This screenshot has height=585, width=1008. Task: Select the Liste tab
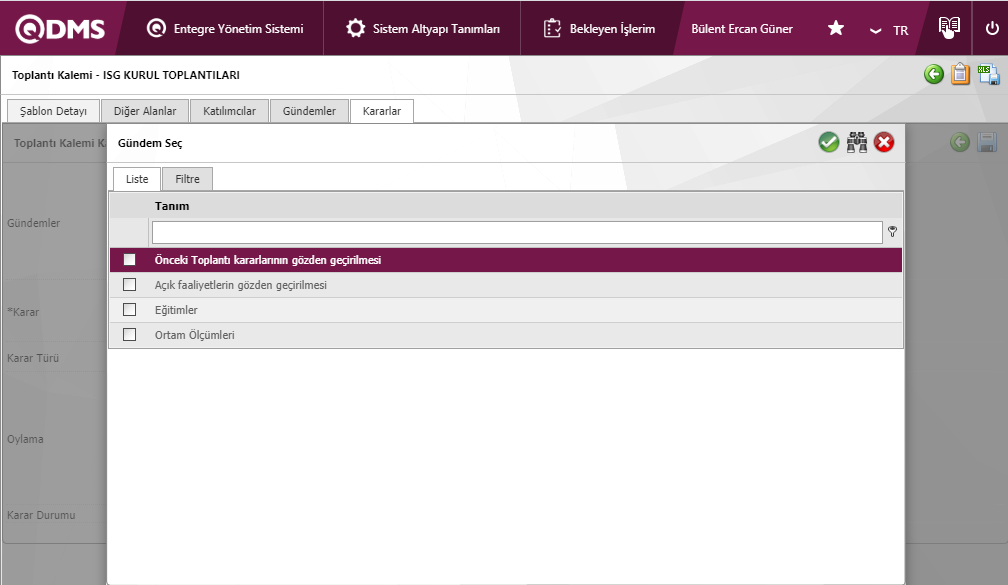[137, 179]
